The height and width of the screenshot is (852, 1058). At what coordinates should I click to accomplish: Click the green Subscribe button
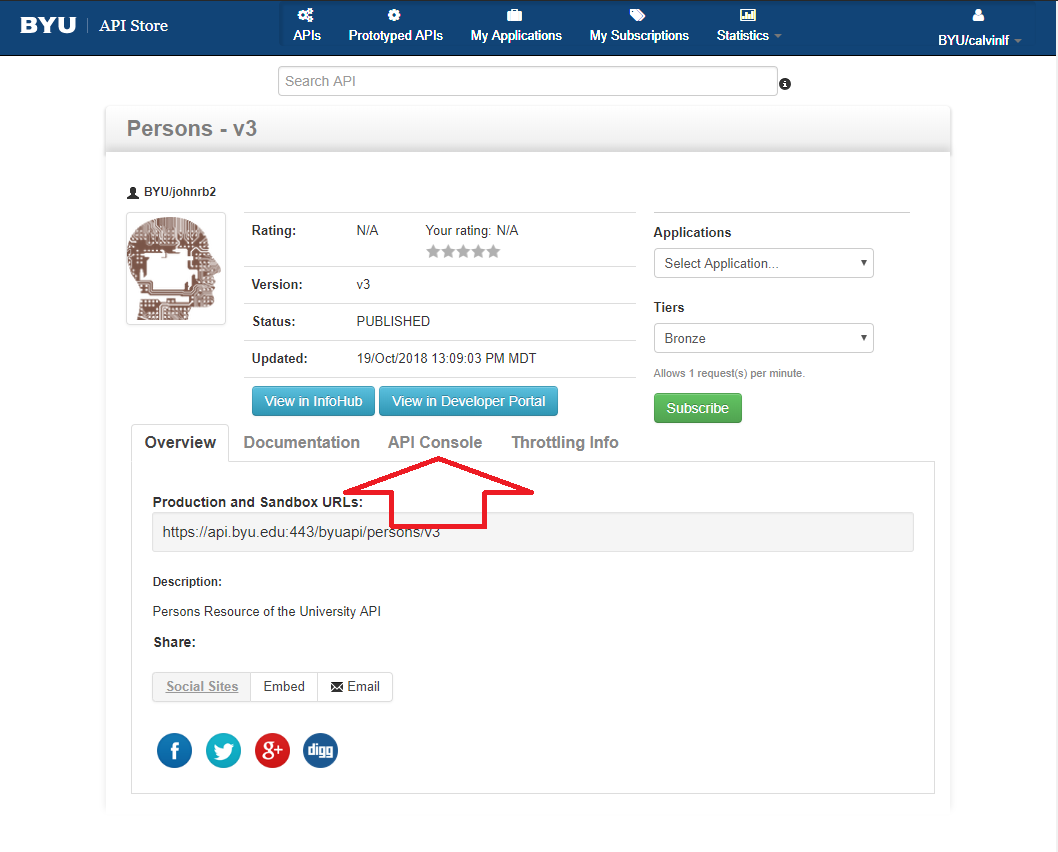(698, 408)
